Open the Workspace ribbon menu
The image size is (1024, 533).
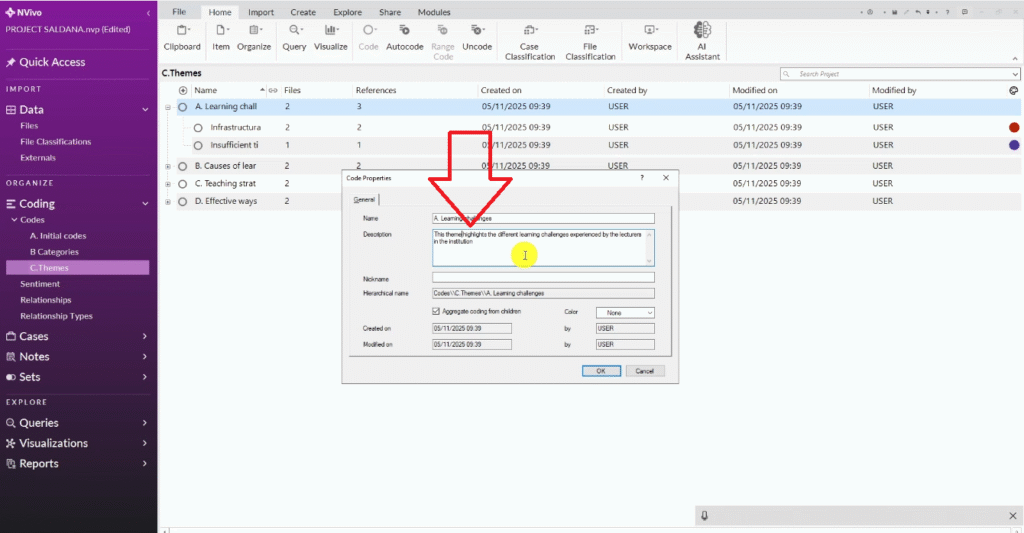coord(650,38)
